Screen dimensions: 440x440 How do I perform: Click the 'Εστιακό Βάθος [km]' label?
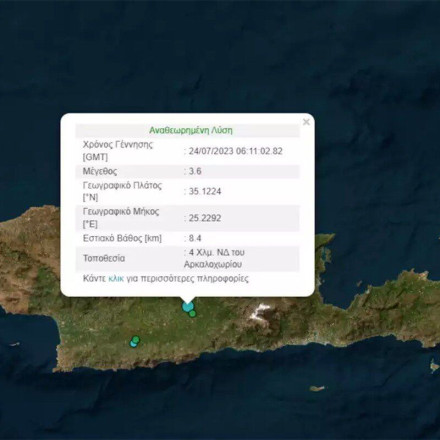point(122,238)
